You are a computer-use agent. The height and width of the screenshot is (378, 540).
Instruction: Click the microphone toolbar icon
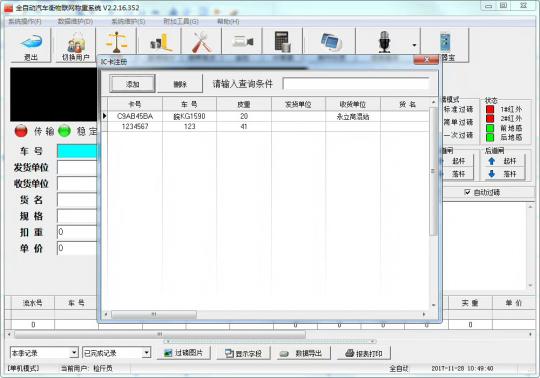pos(384,42)
